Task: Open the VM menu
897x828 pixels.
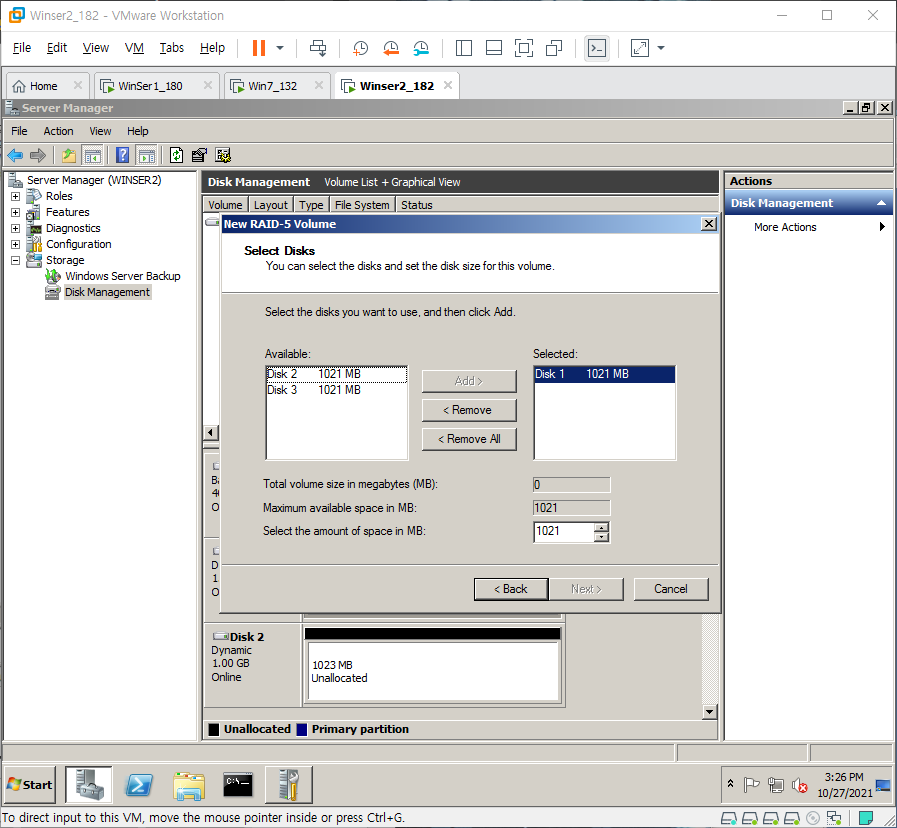Action: (134, 47)
